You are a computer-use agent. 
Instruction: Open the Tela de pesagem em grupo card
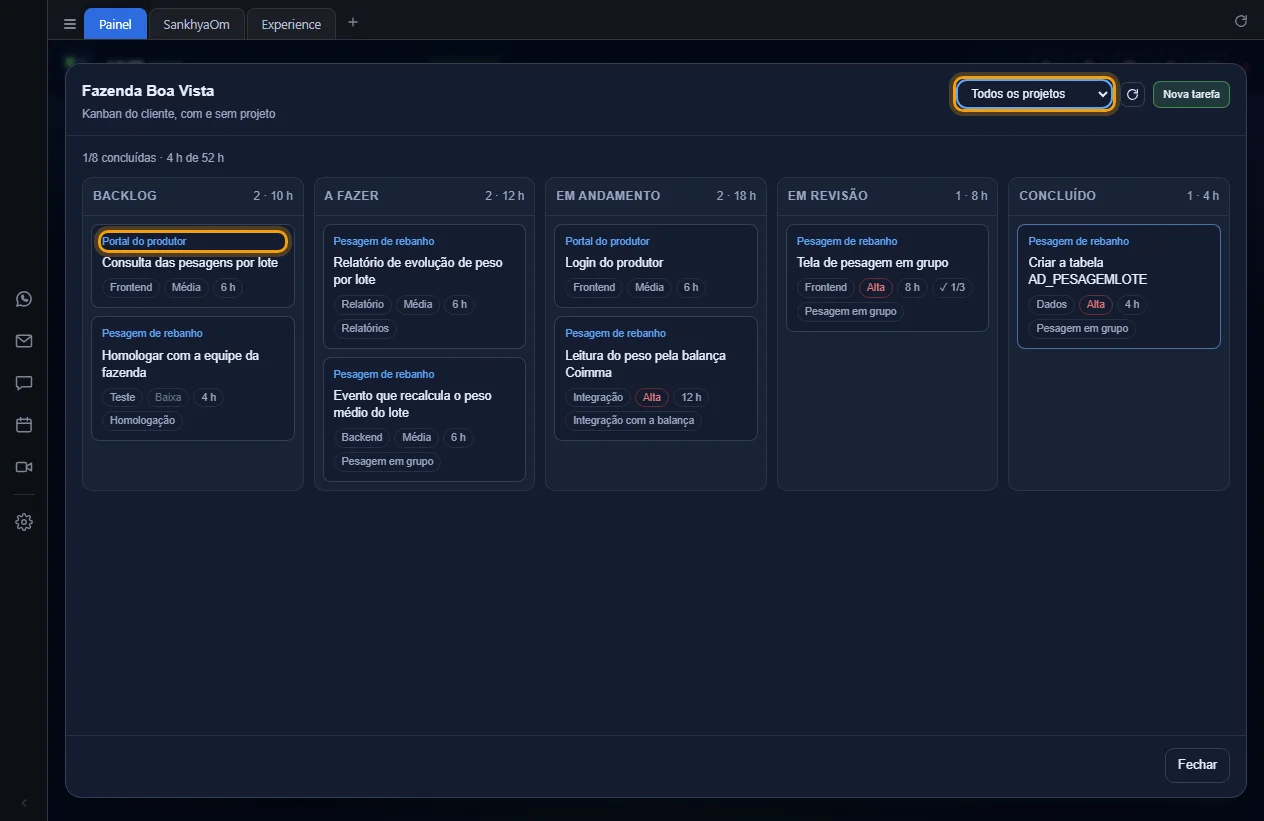(x=888, y=278)
